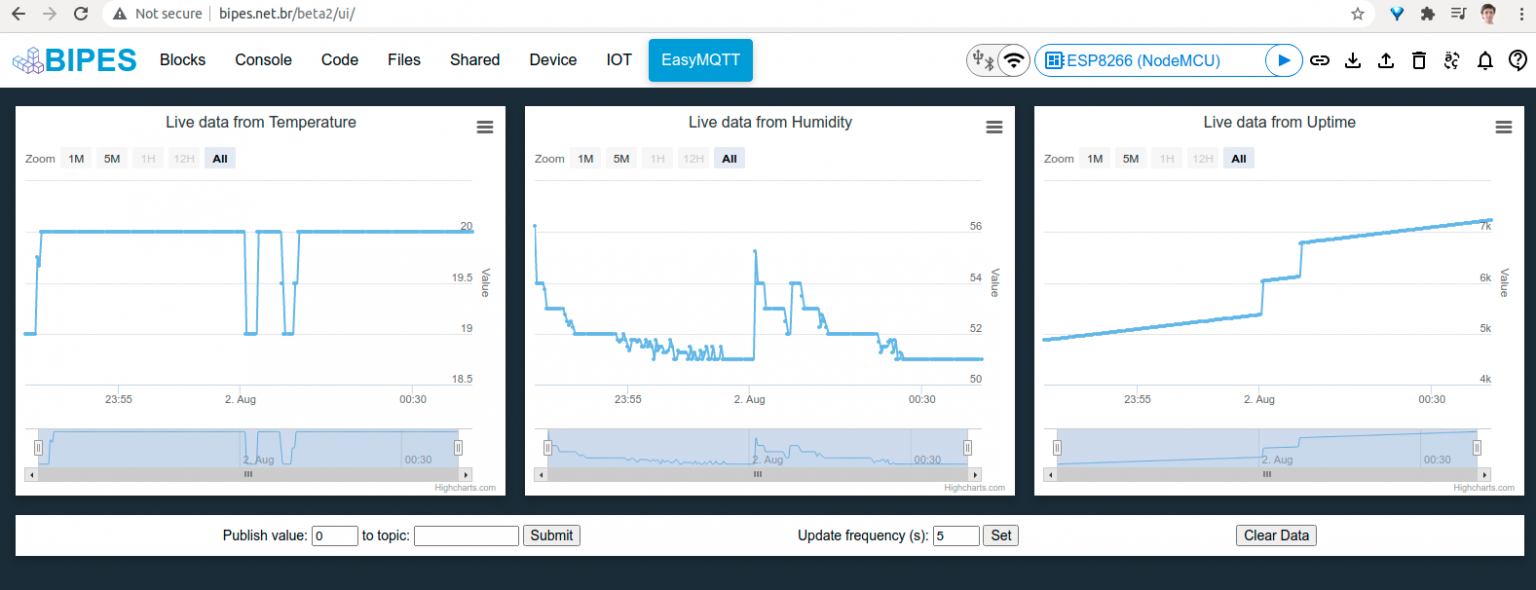Click the trash icon to delete
1536x590 pixels.
pos(1419,60)
